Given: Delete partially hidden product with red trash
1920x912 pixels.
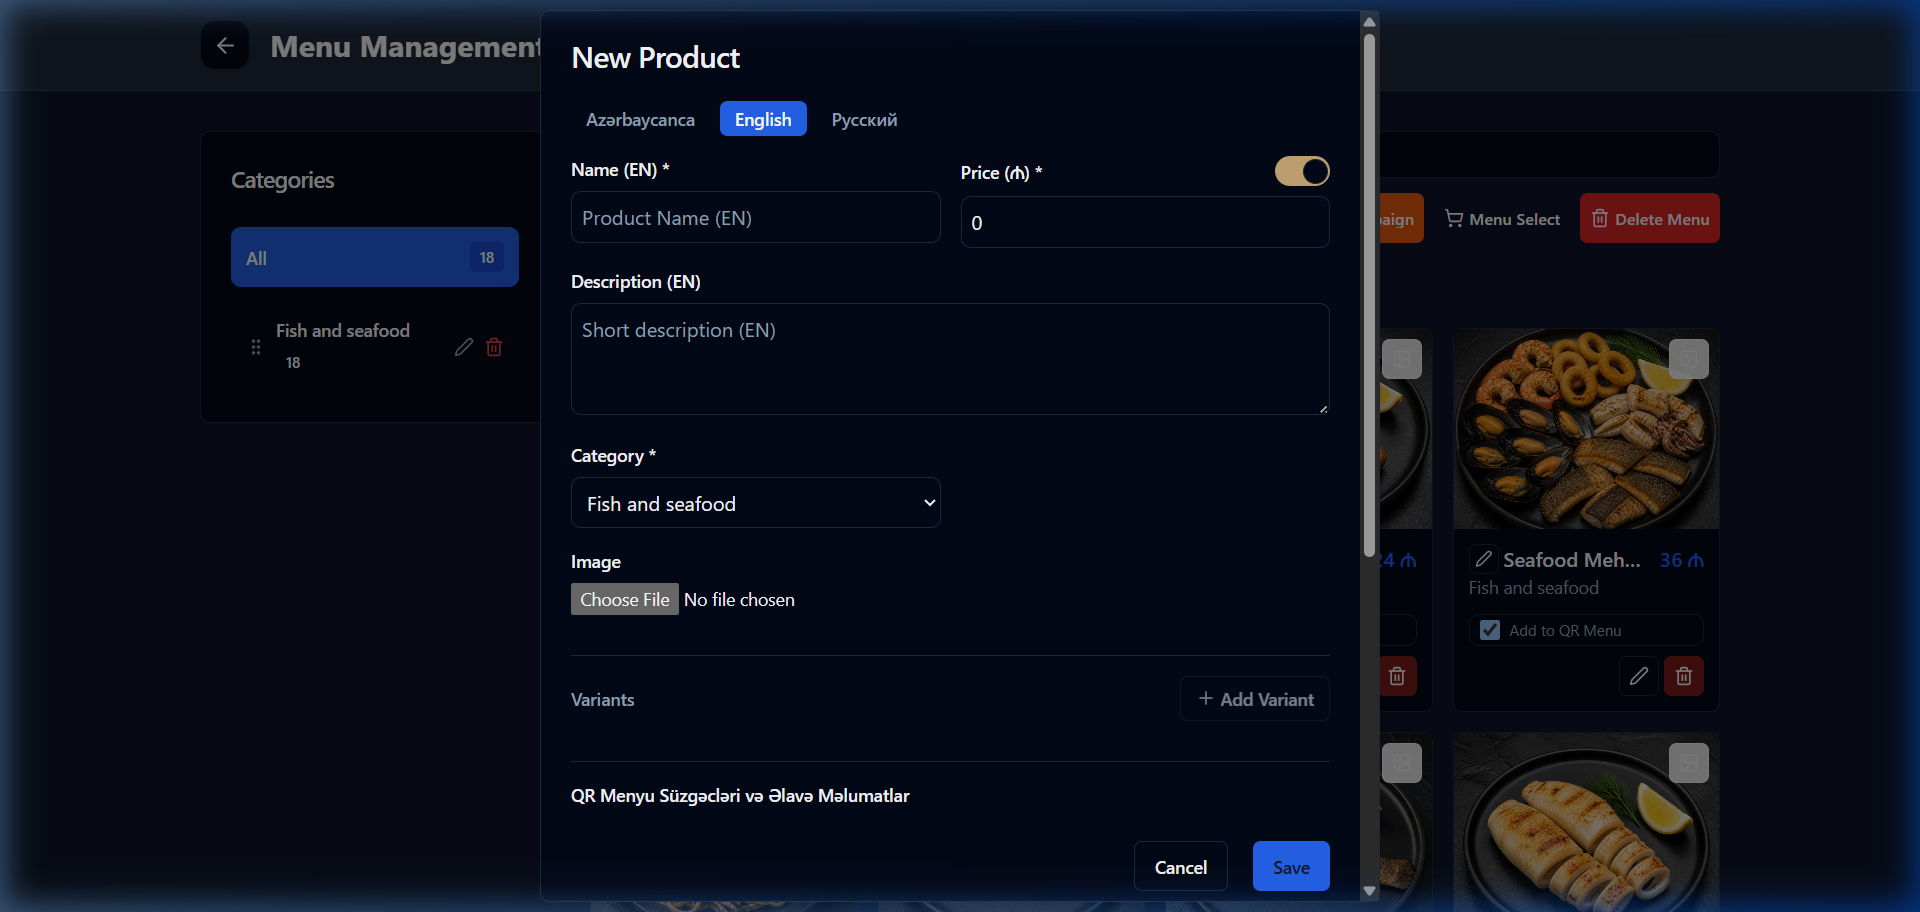Looking at the screenshot, I should click(1397, 676).
